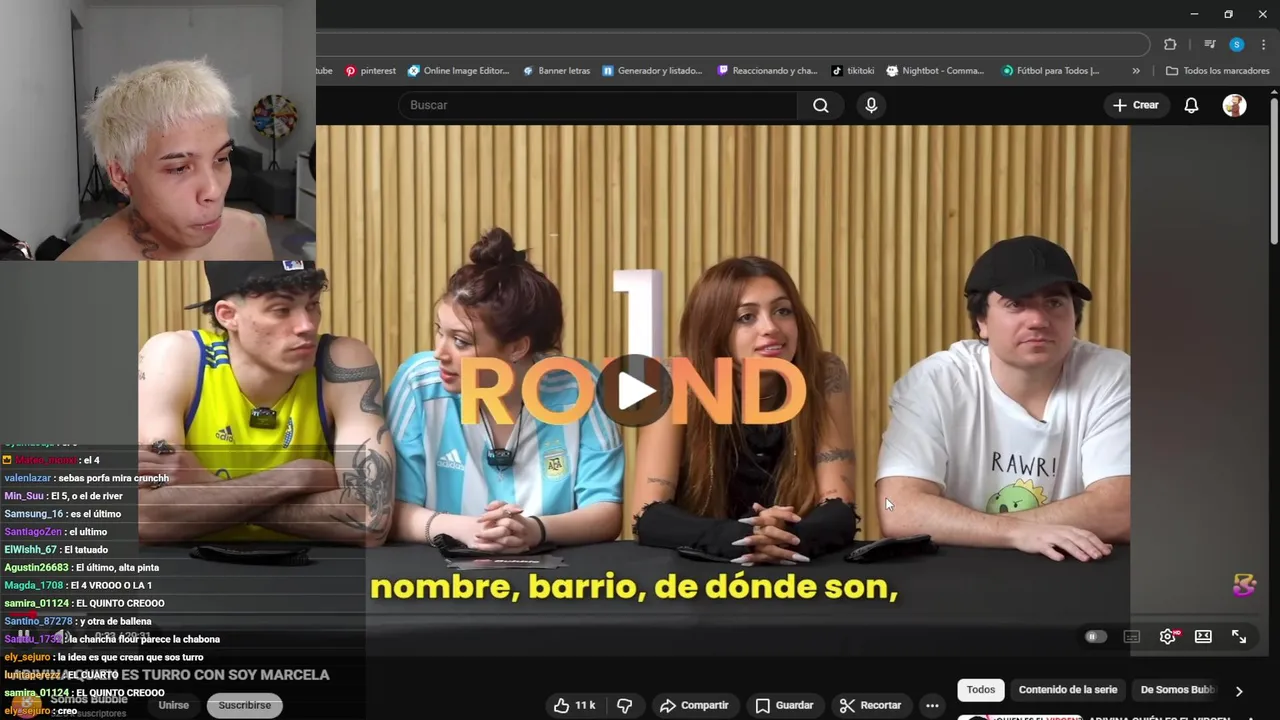
Task: Click chat message 'sebas porfa mira crunchh'
Action: (x=113, y=478)
